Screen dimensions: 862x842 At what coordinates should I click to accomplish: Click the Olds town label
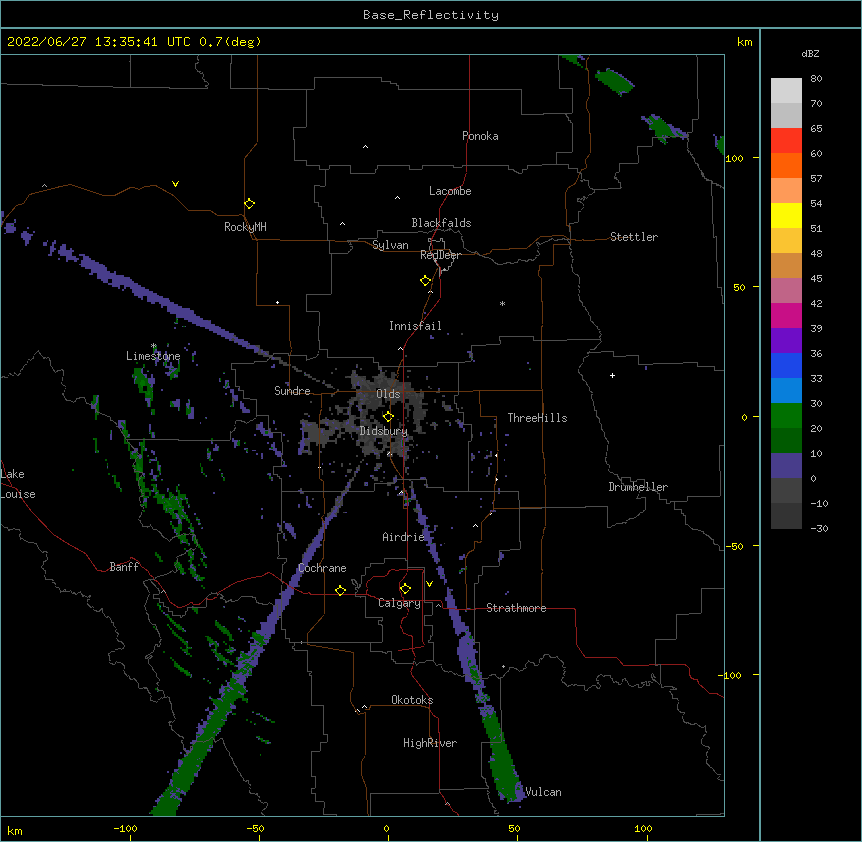tap(388, 394)
